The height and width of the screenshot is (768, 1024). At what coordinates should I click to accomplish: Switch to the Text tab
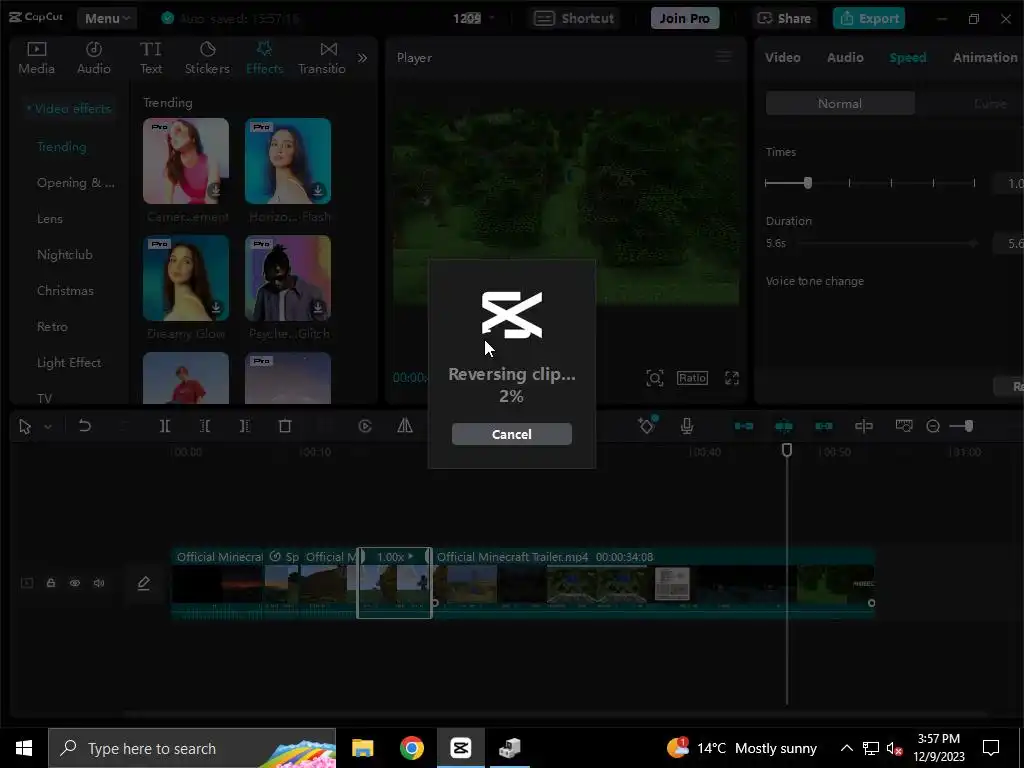point(151,57)
